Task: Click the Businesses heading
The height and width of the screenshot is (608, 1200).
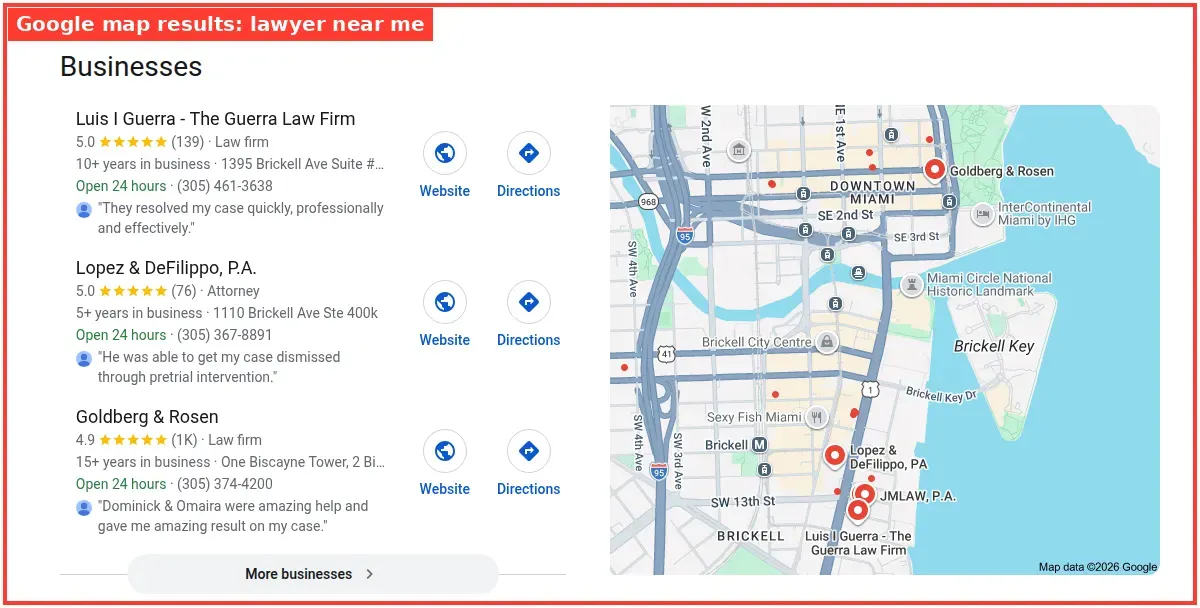Action: (131, 66)
